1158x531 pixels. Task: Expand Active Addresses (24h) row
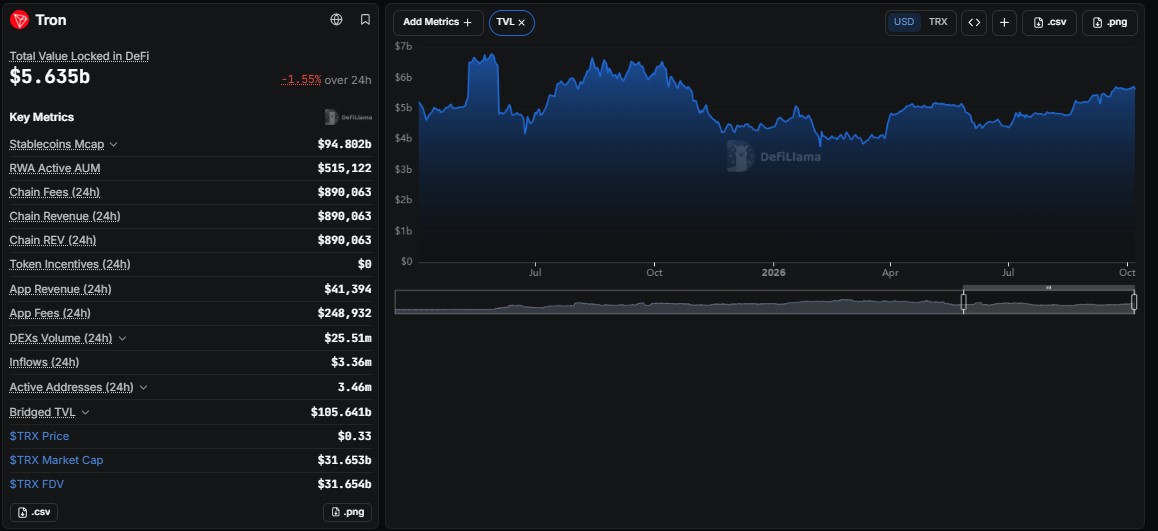pyautogui.click(x=143, y=387)
